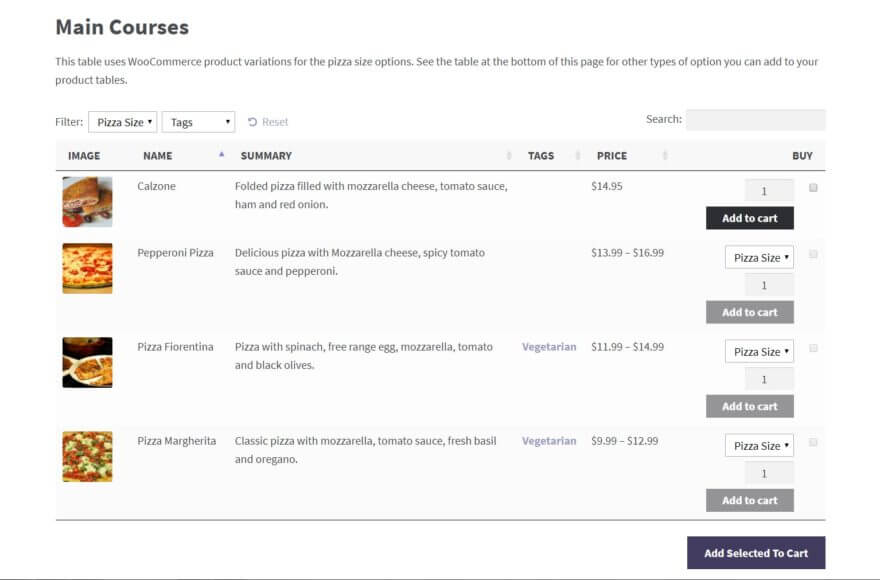880x580 pixels.
Task: Click the Pizza Margherita product thumbnail
Action: click(87, 455)
